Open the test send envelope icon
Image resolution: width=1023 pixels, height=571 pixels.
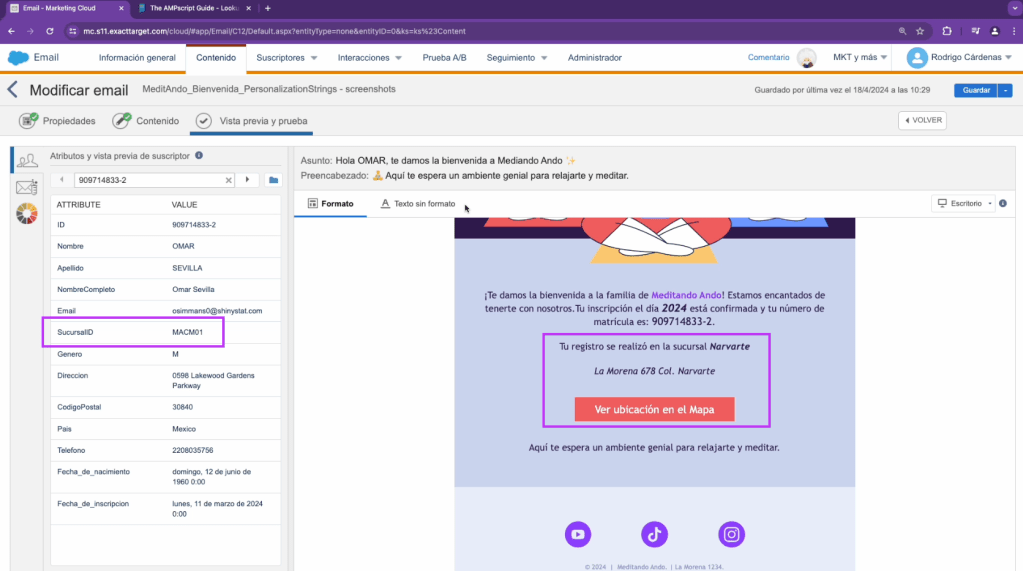coord(27,187)
